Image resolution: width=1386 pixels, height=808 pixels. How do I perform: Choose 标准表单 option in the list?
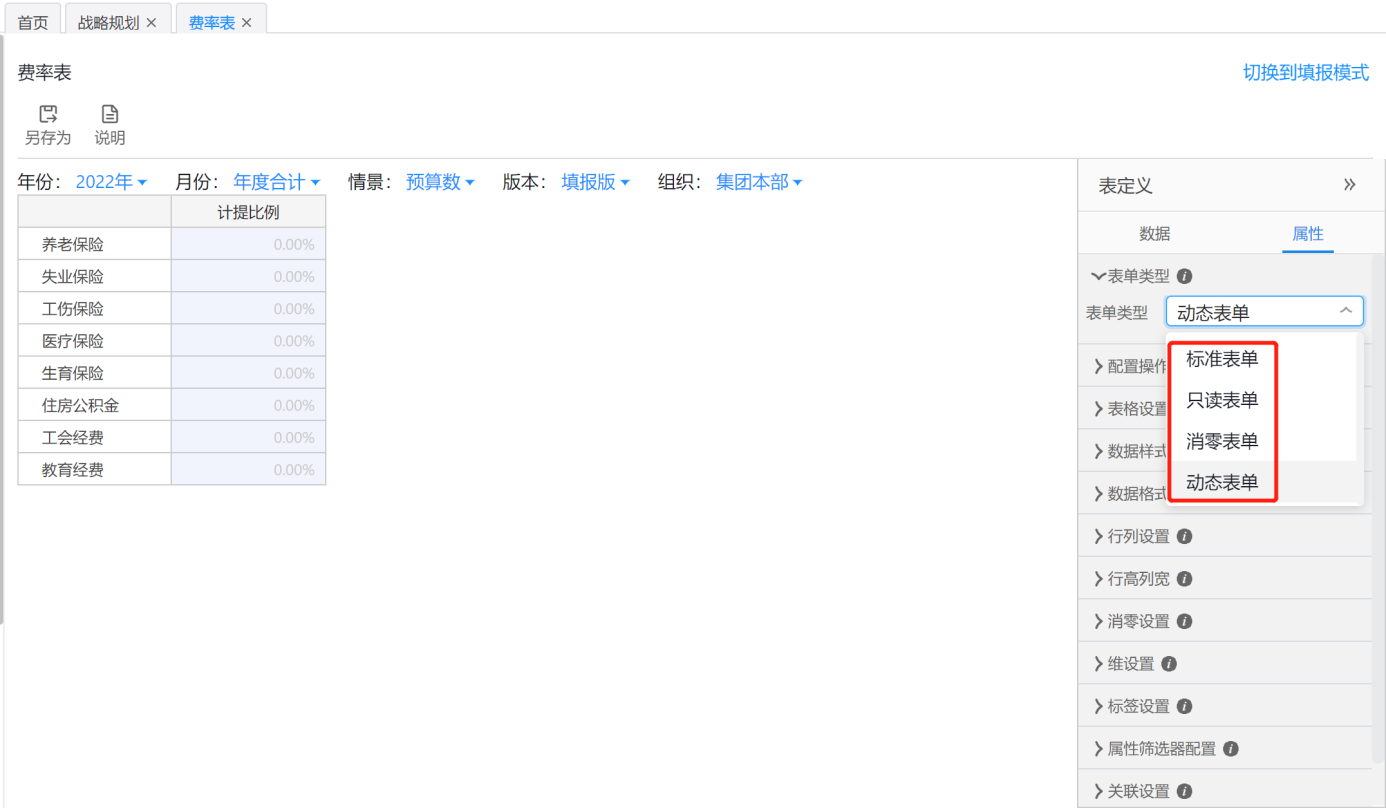coord(1222,359)
